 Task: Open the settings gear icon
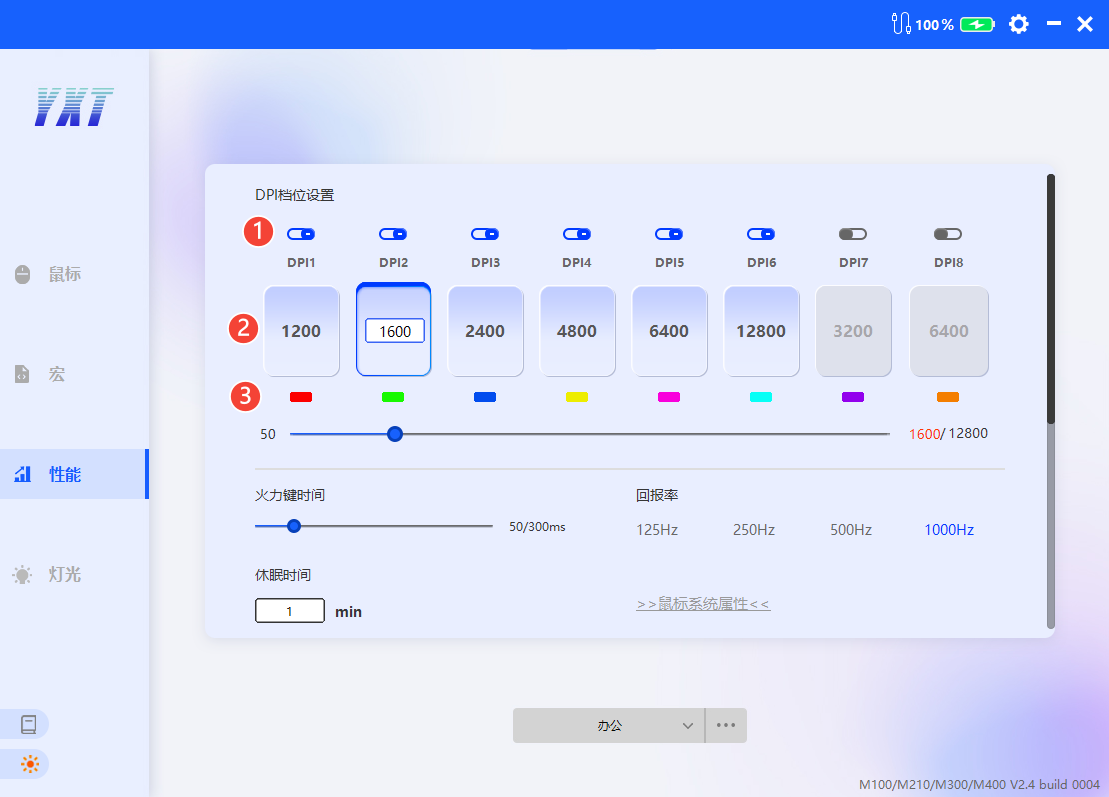pyautogui.click(x=1018, y=24)
